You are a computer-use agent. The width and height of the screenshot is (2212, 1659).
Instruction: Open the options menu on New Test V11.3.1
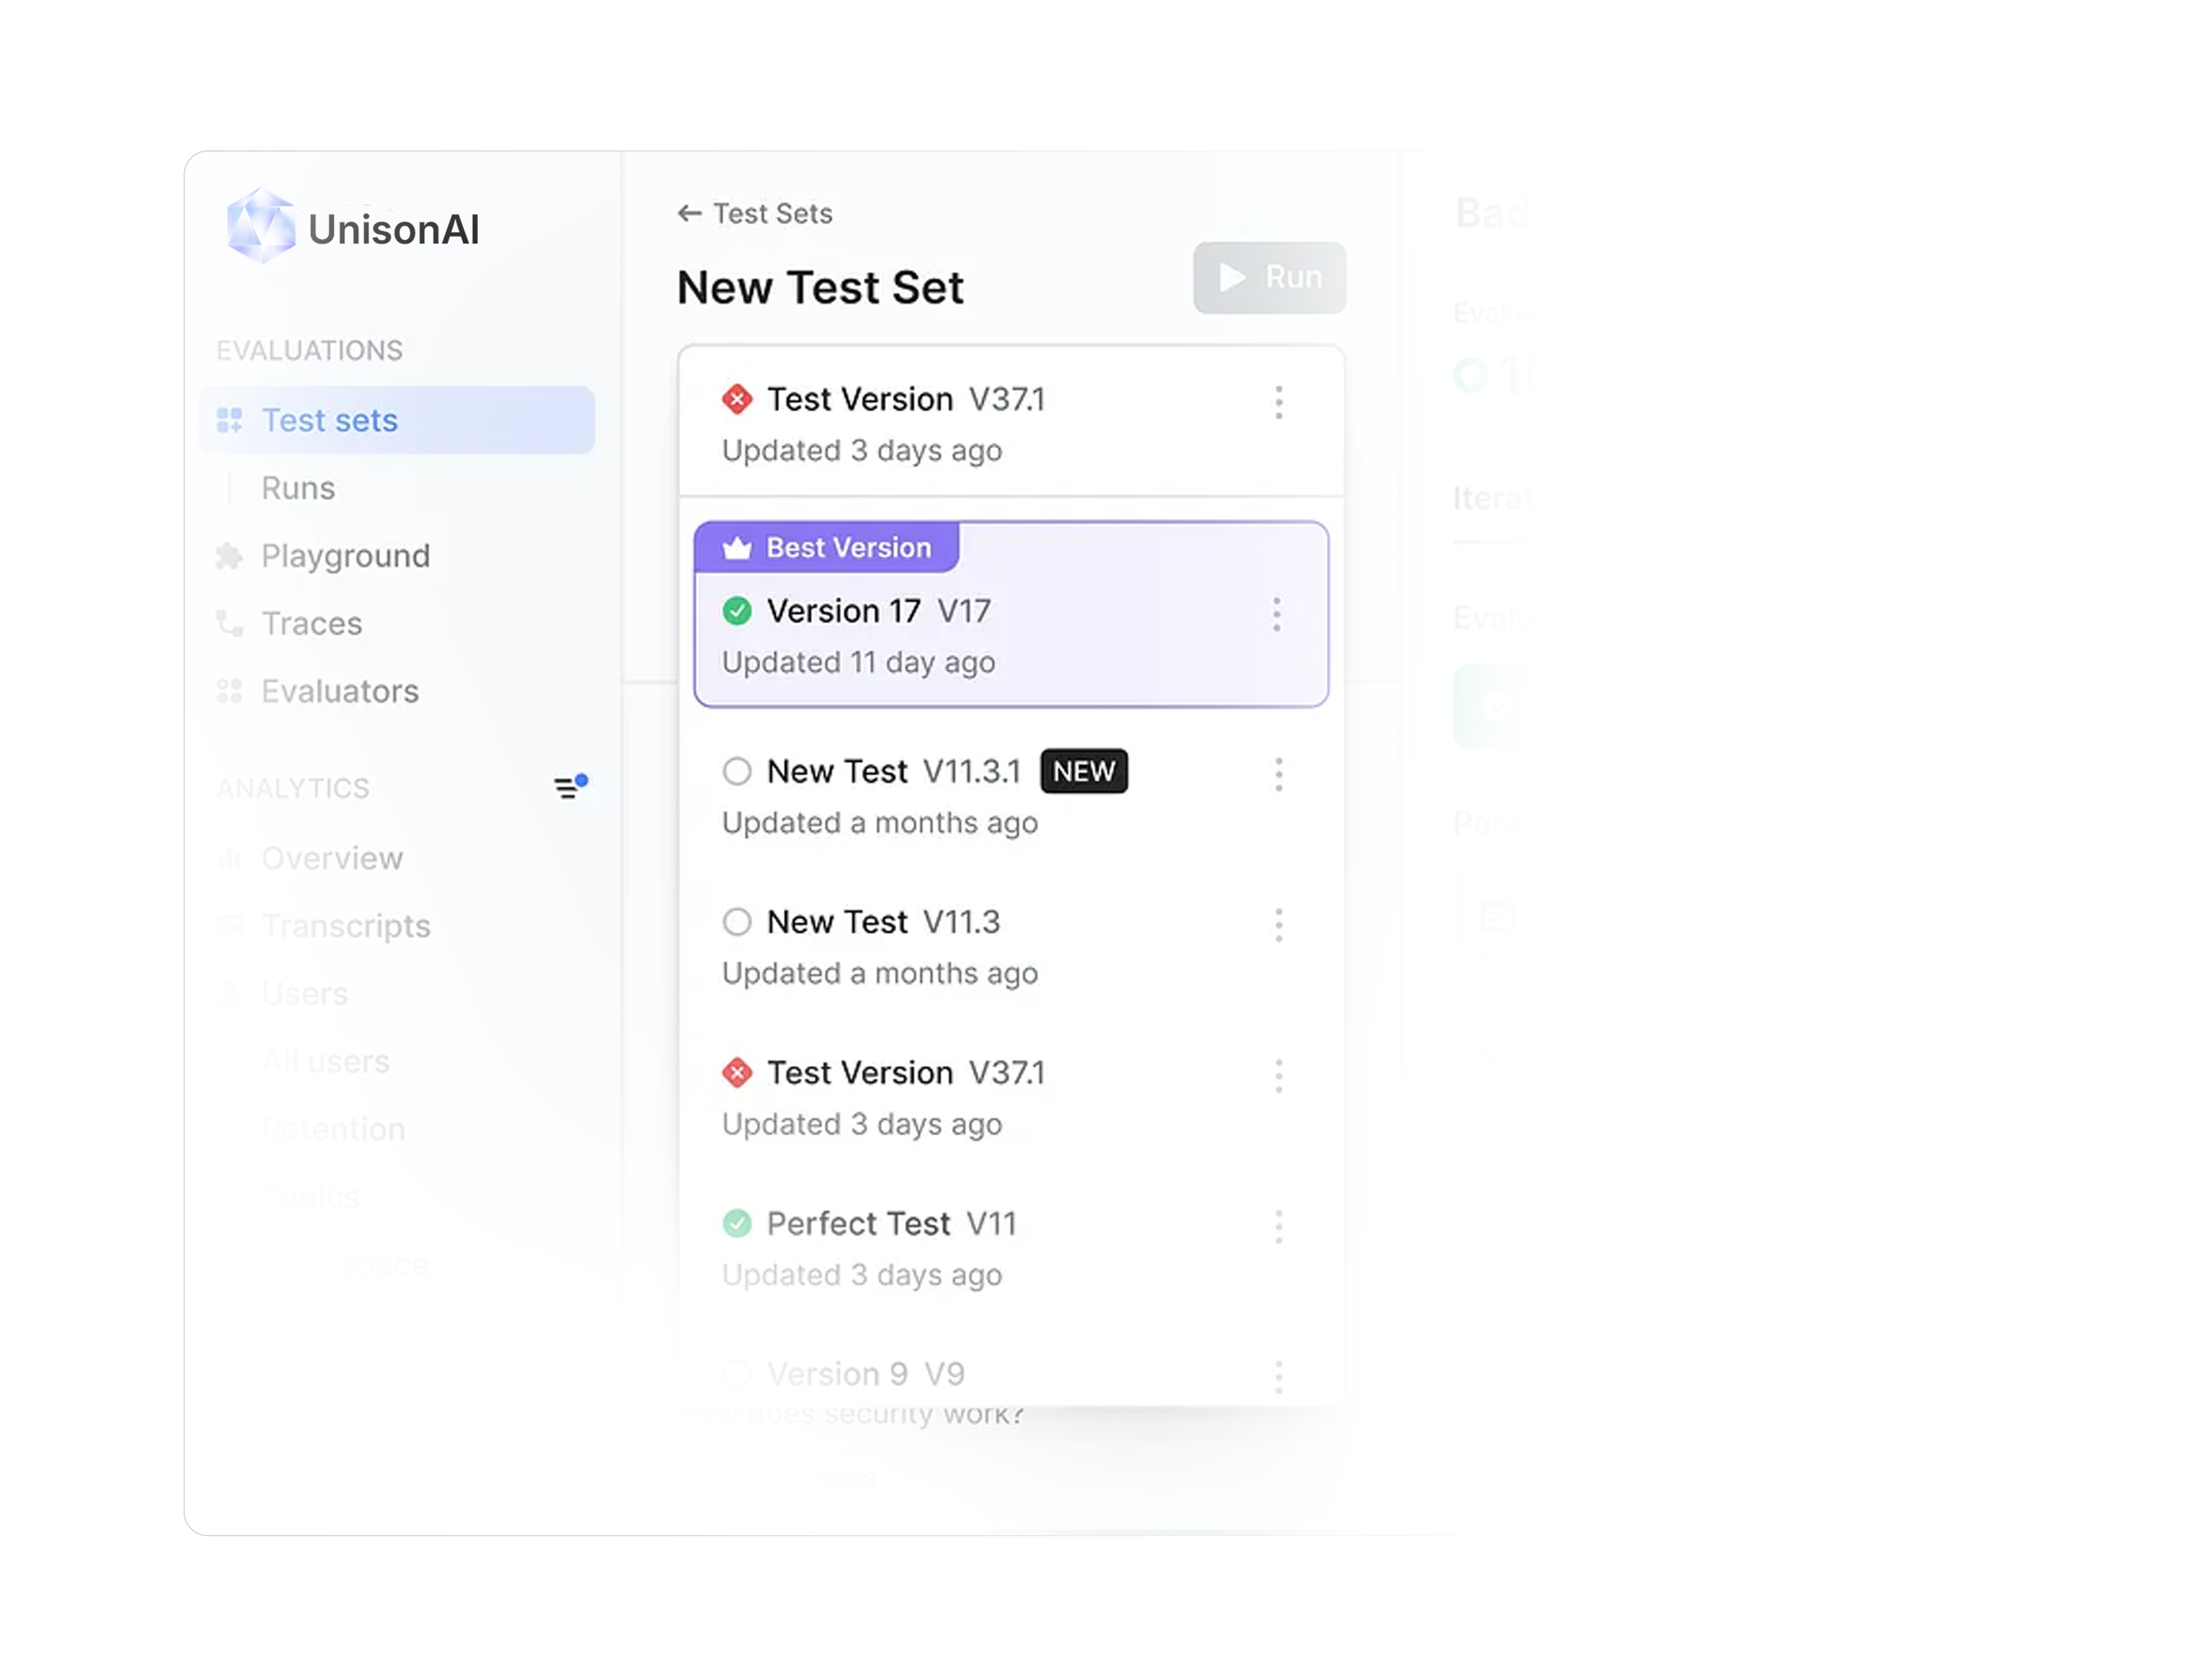(x=1278, y=775)
